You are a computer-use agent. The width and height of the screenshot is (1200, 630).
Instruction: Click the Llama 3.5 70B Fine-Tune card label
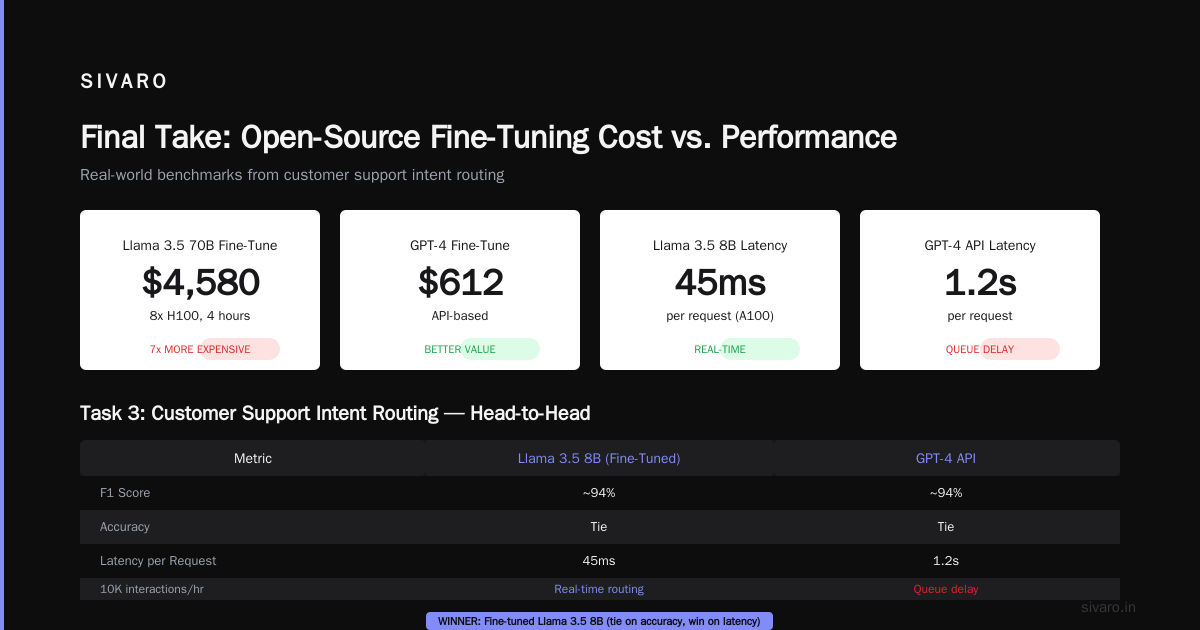click(x=200, y=245)
